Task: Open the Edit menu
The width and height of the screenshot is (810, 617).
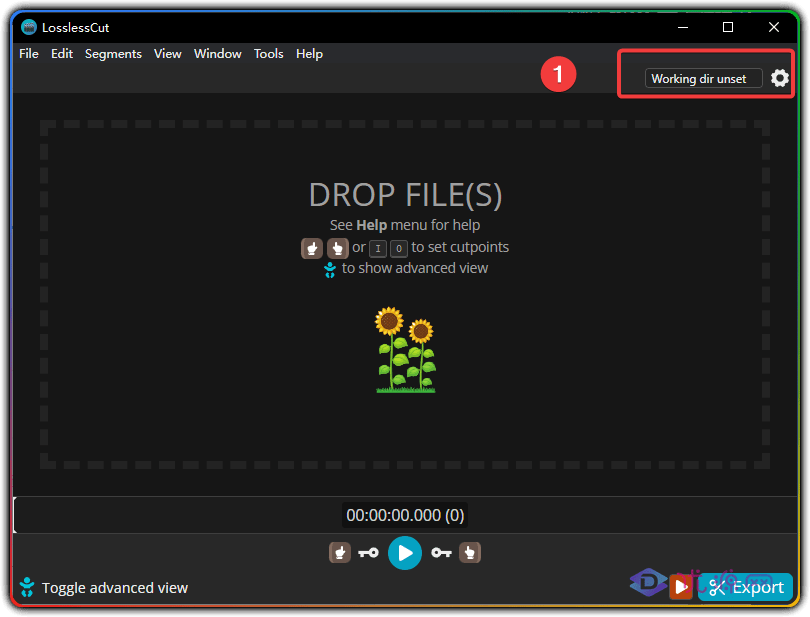Action: coord(62,54)
